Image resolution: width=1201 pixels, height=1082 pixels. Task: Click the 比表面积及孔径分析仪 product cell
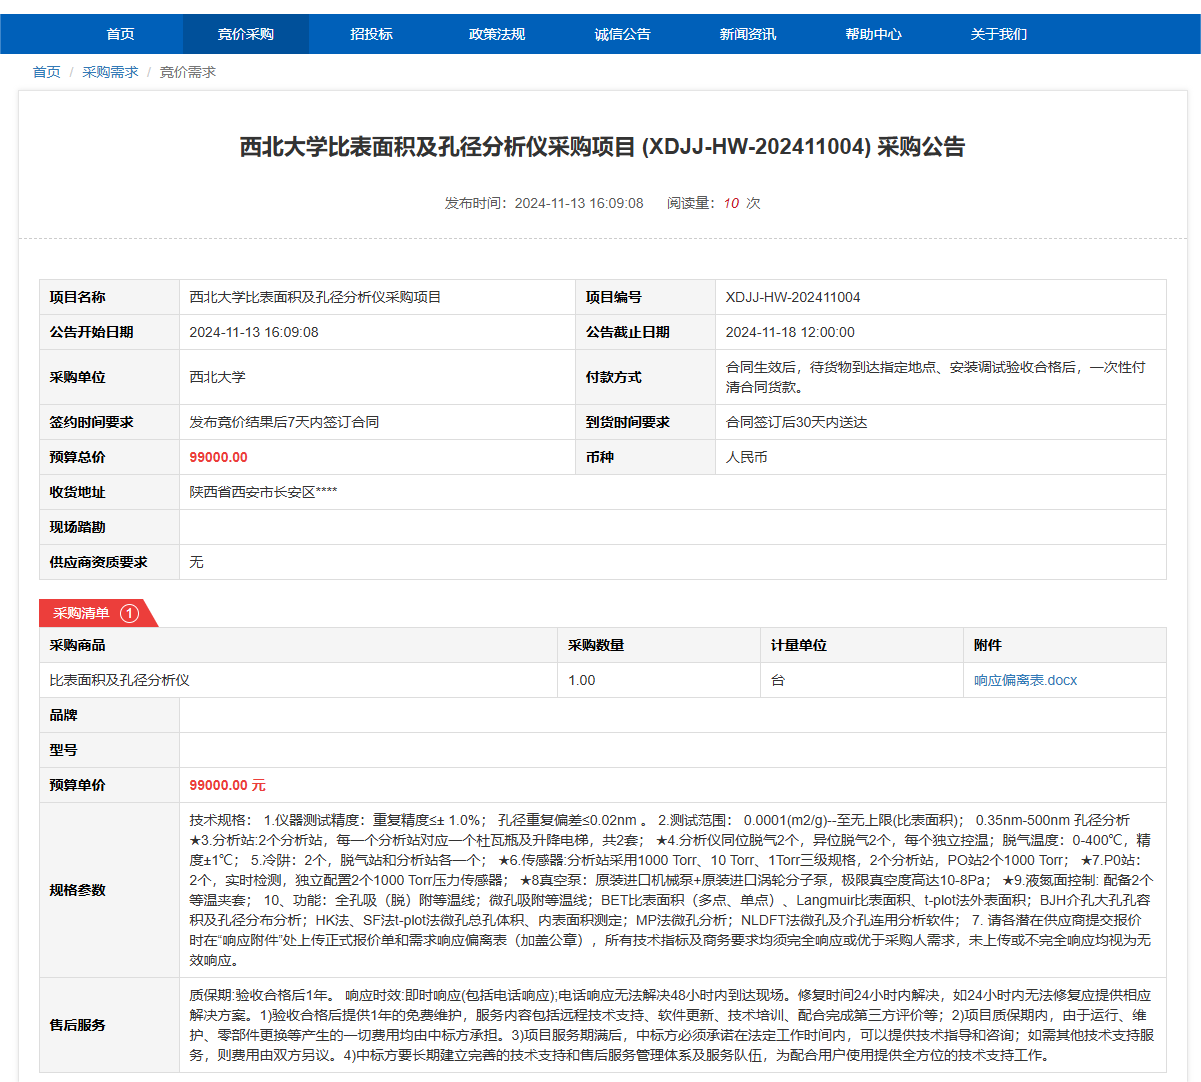click(x=120, y=680)
